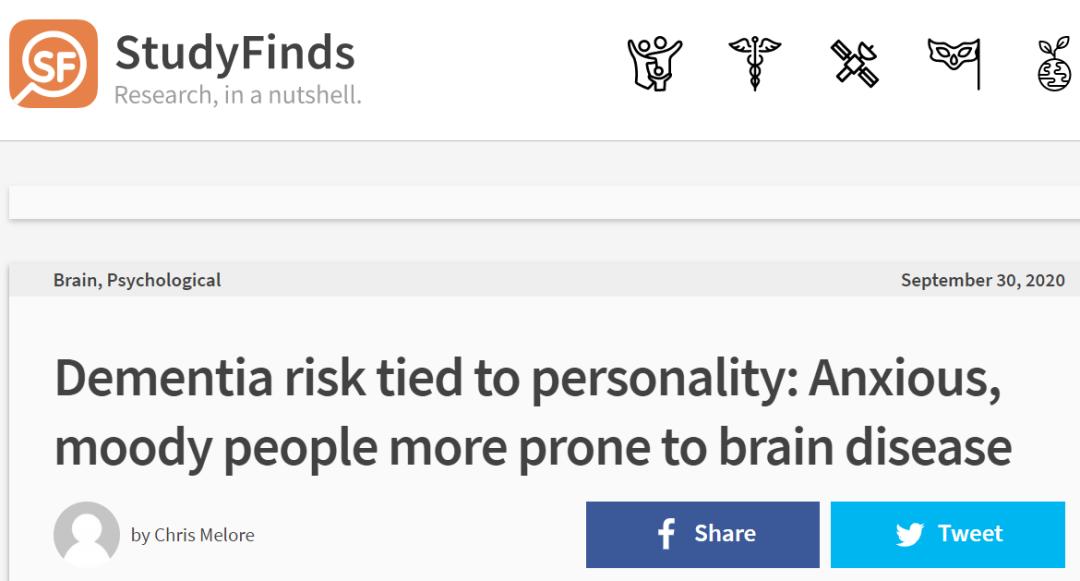The image size is (1080, 581).
Task: Click the gray author avatar image
Action: [x=86, y=534]
